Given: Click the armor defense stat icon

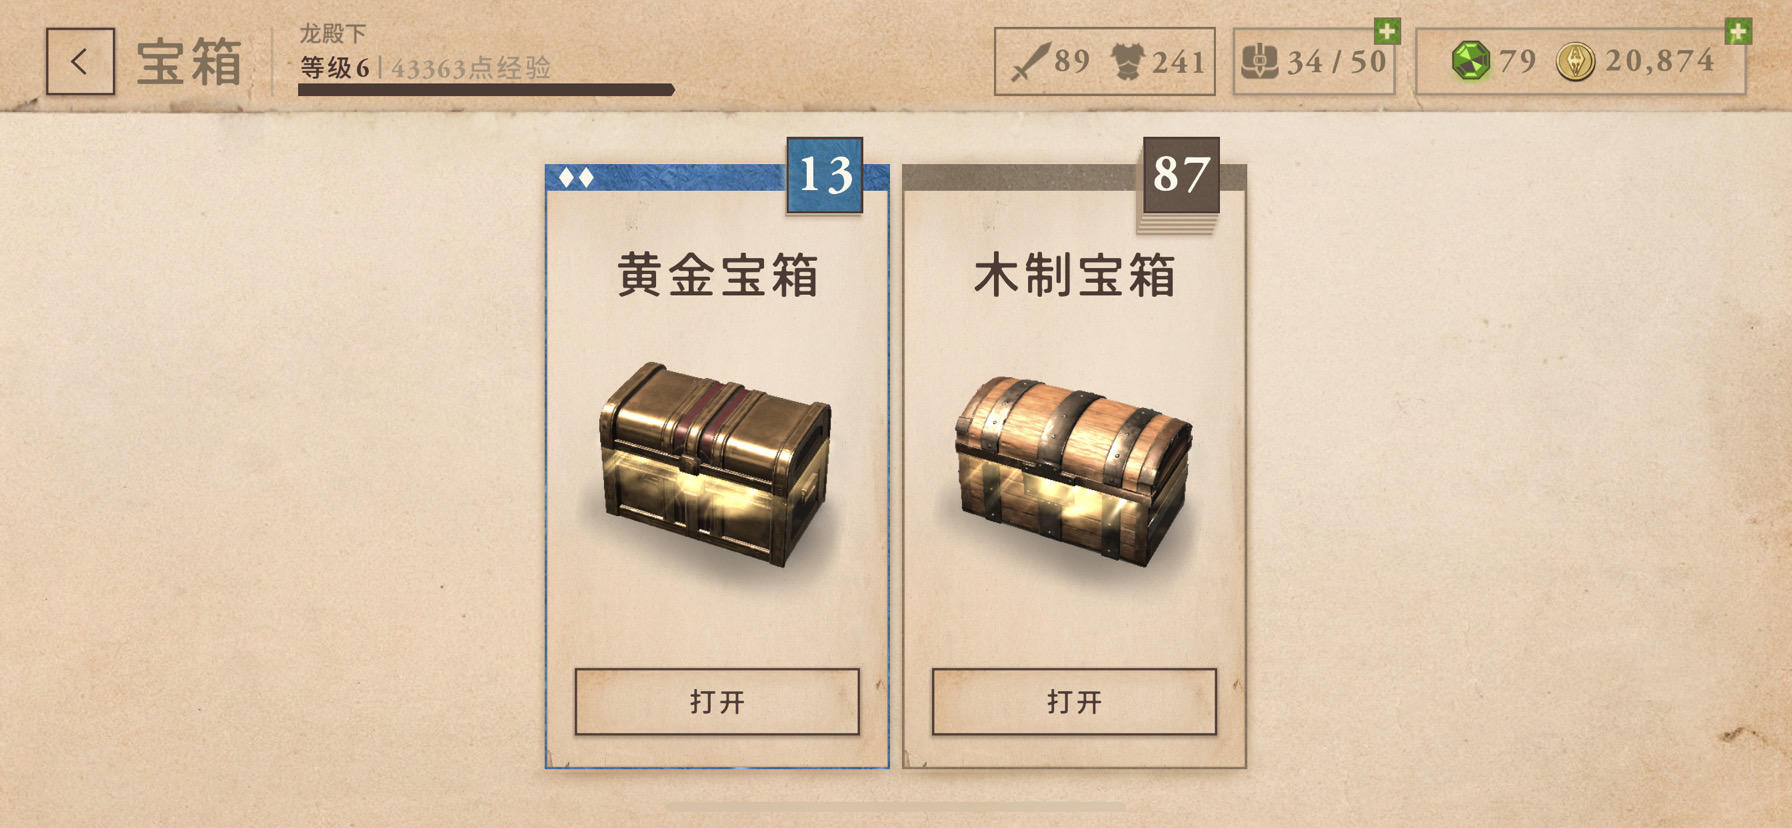Looking at the screenshot, I should coord(1127,62).
